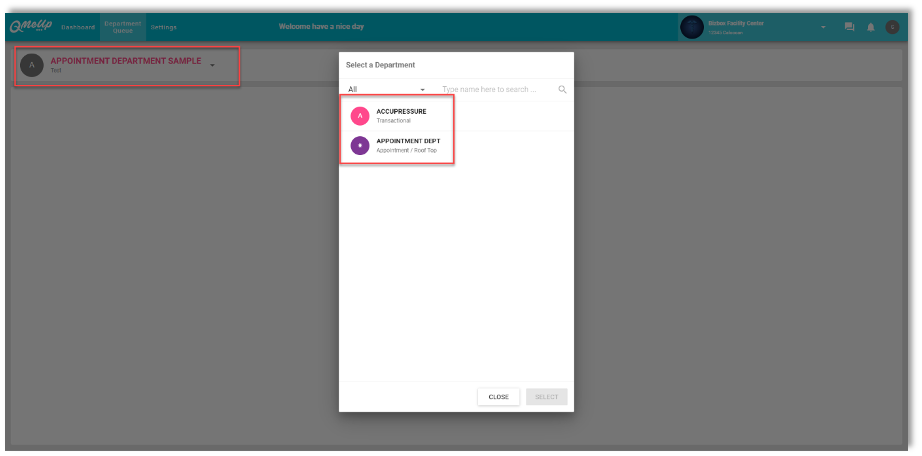Click the gray 'A' department avatar
922x456 pixels.
coord(32,65)
